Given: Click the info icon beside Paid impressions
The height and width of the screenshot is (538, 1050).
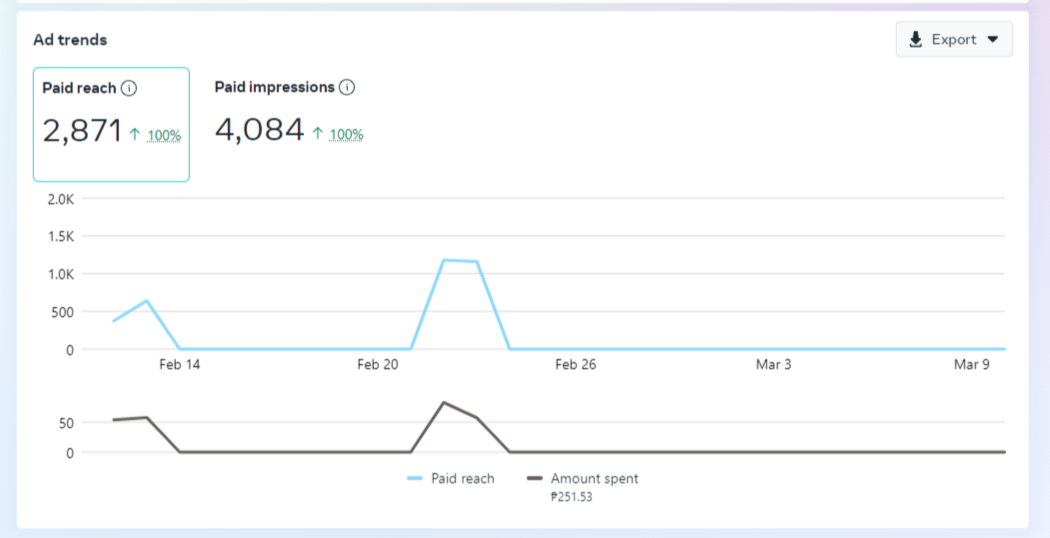Looking at the screenshot, I should point(347,87).
